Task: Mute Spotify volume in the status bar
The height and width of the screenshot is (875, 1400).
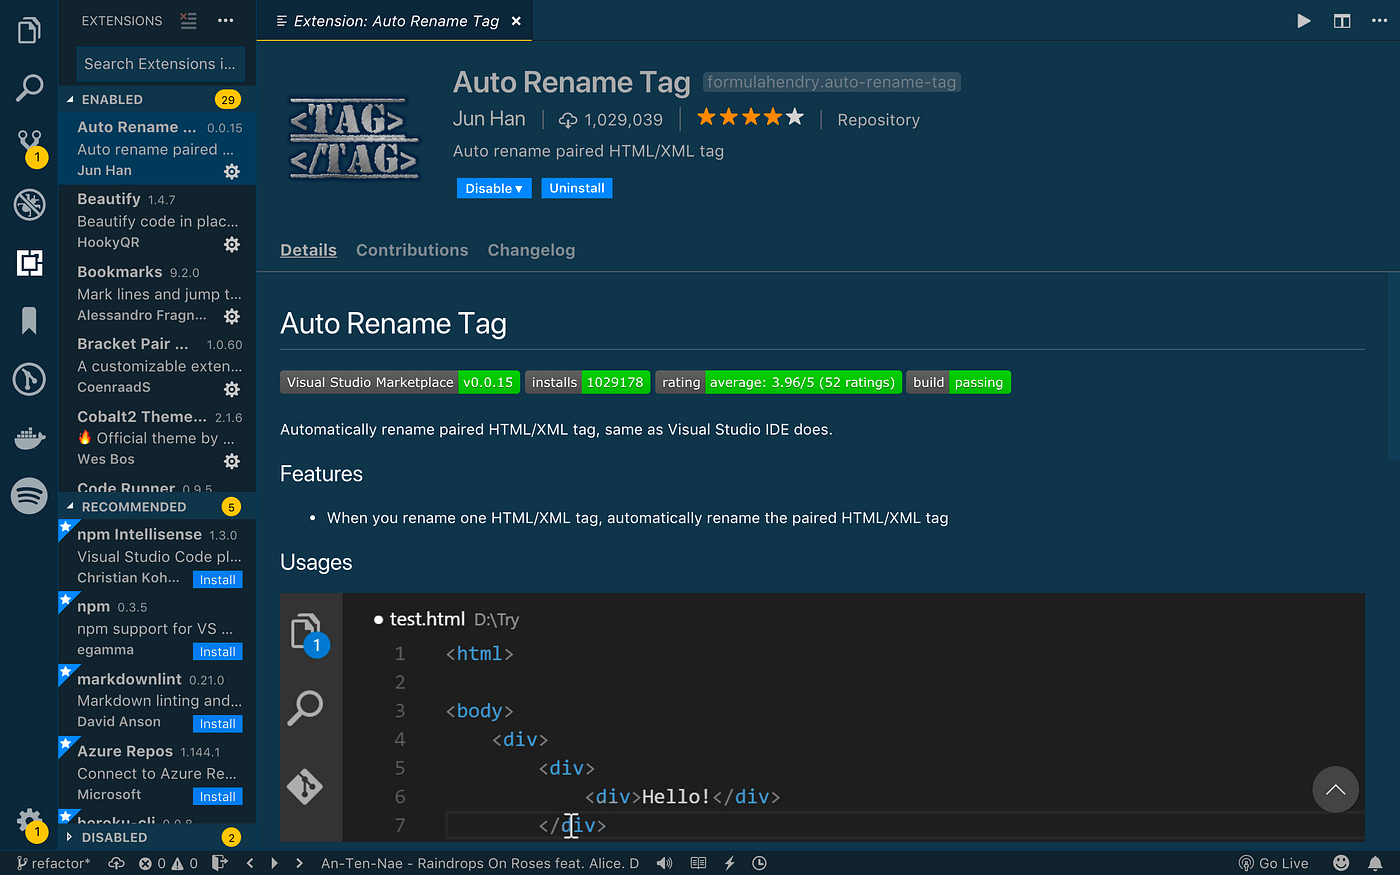Action: (664, 862)
